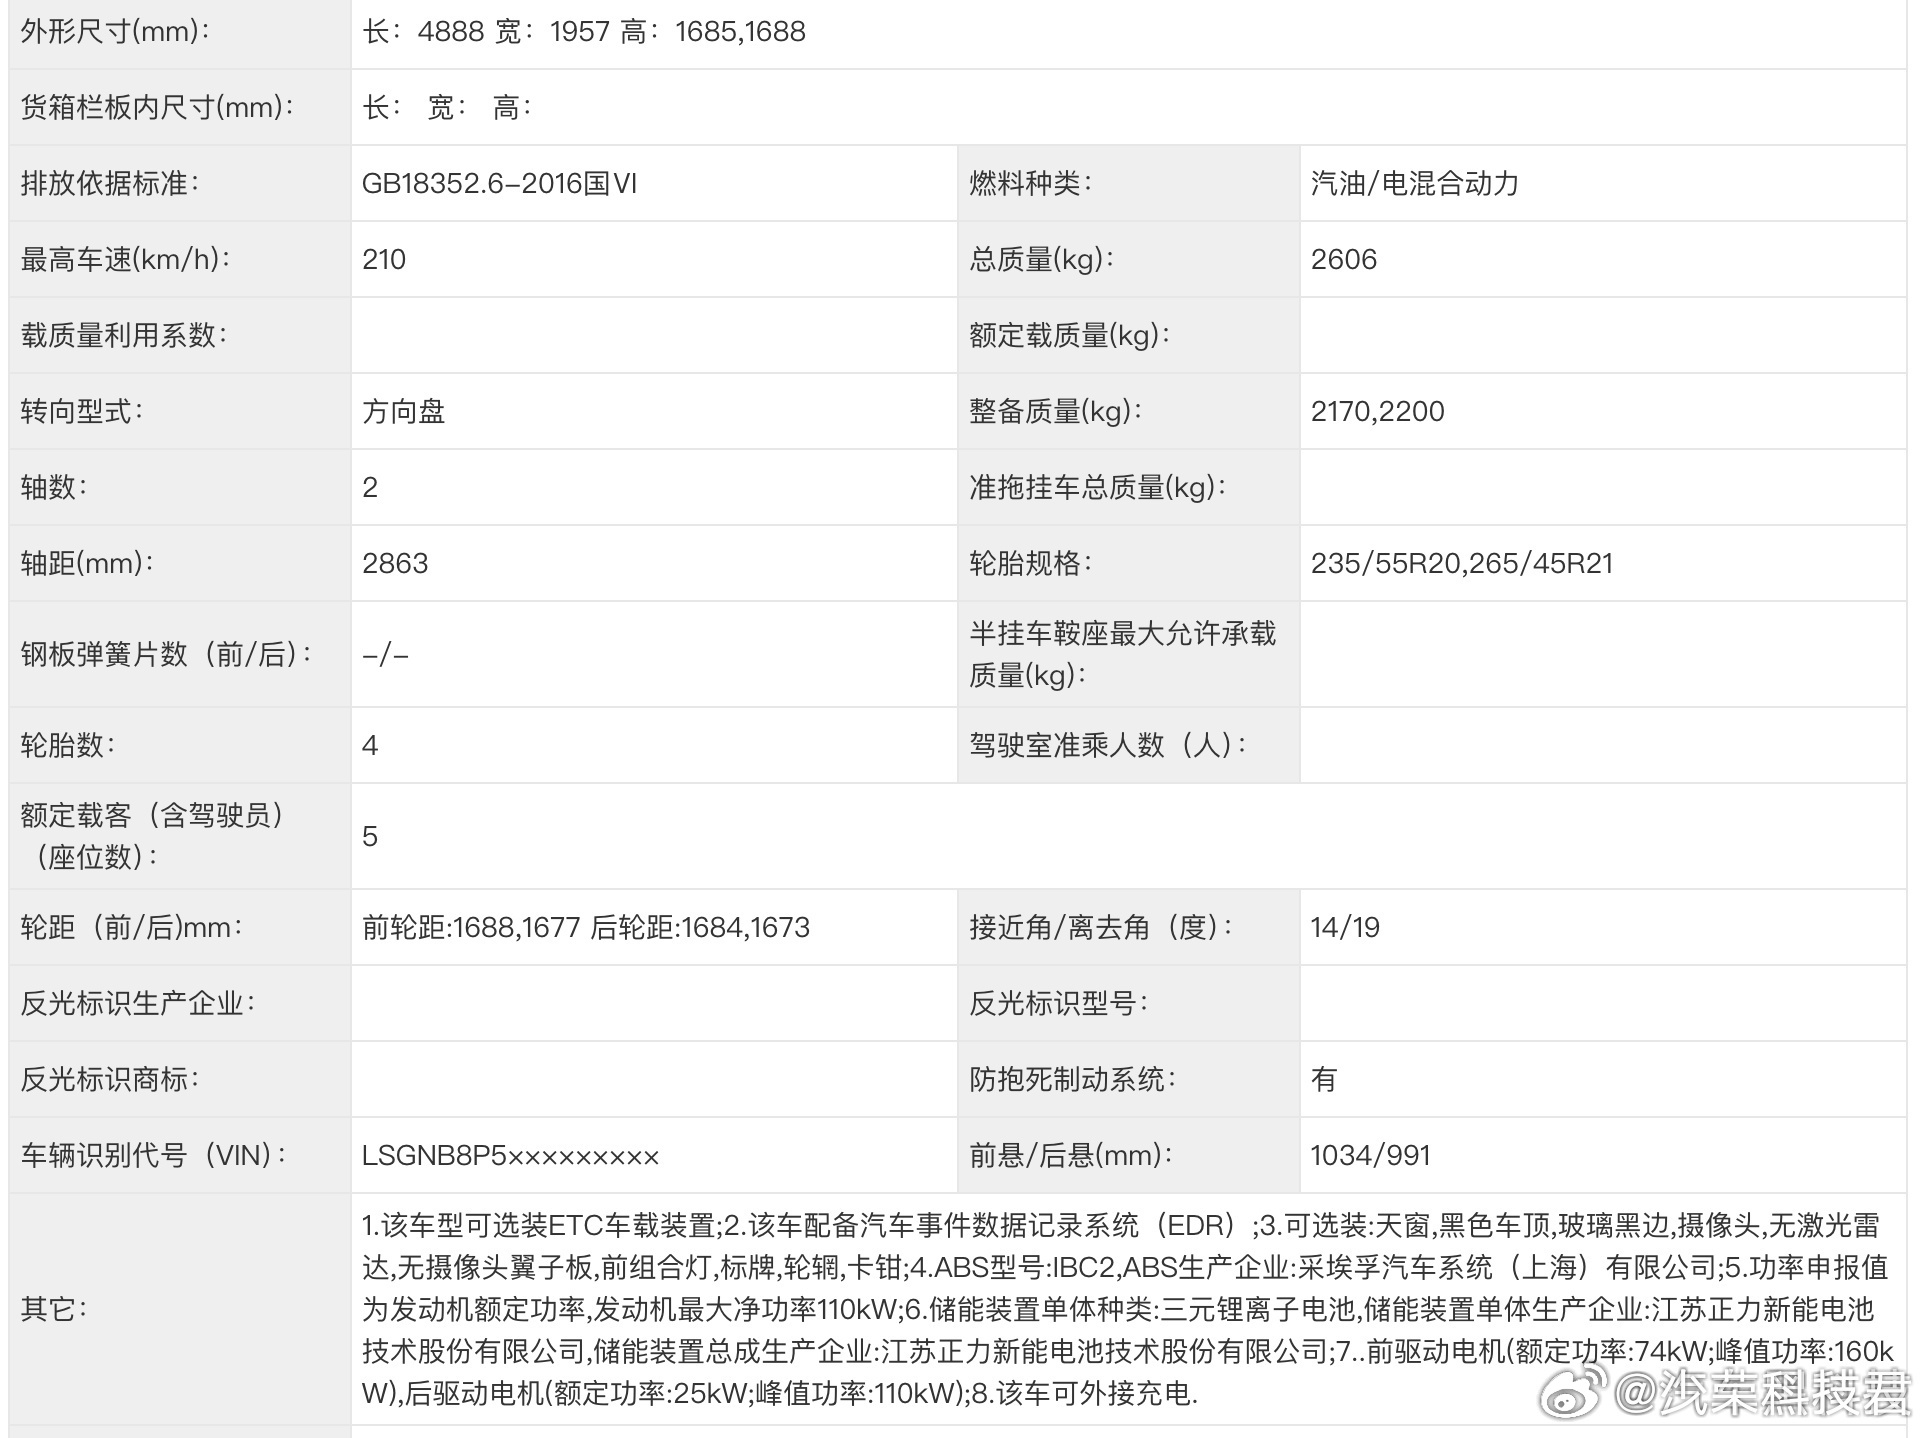Viewport: 1928px width, 1438px height.
Task: Select the dimensions value 4888 1957 1685,1688
Action: (x=584, y=32)
